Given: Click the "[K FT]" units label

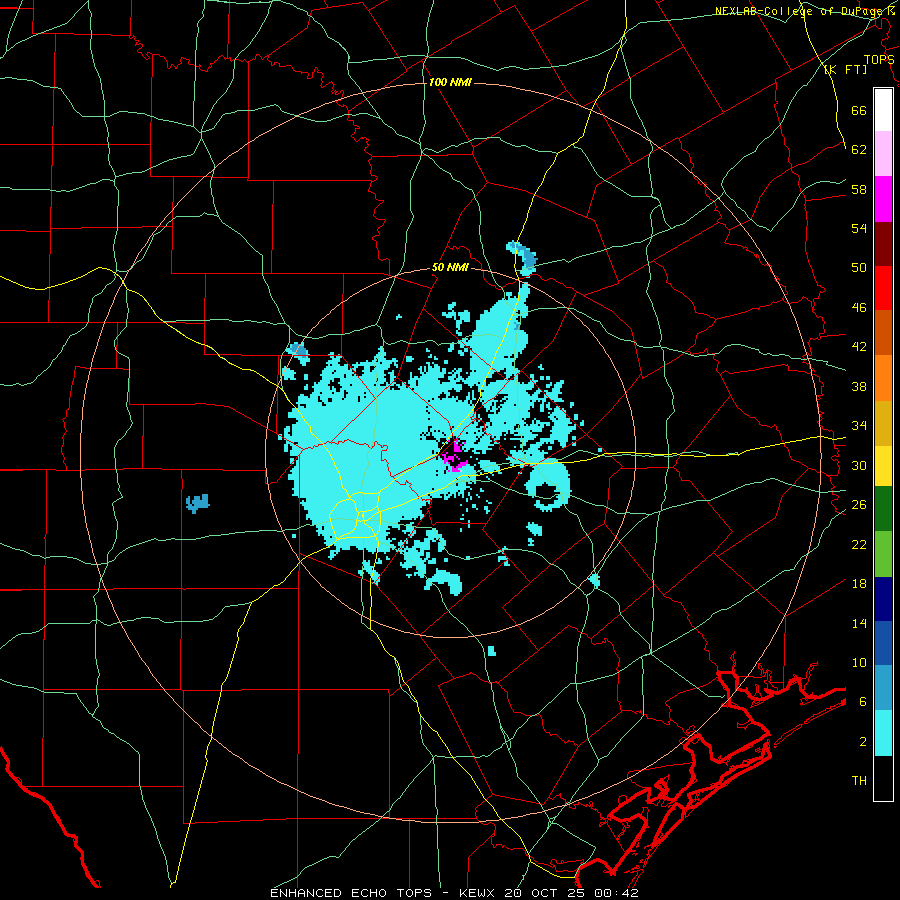Looking at the screenshot, I should (845, 69).
